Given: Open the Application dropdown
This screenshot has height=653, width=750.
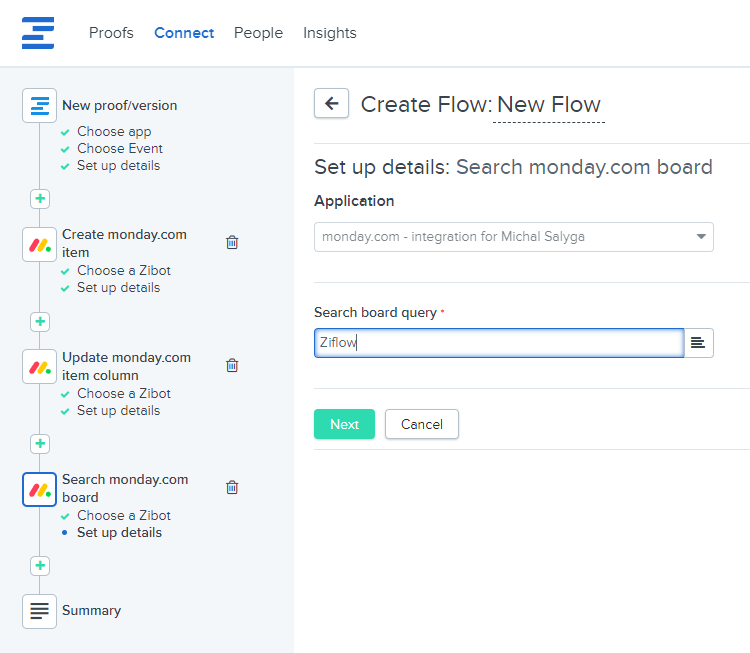Looking at the screenshot, I should 514,237.
